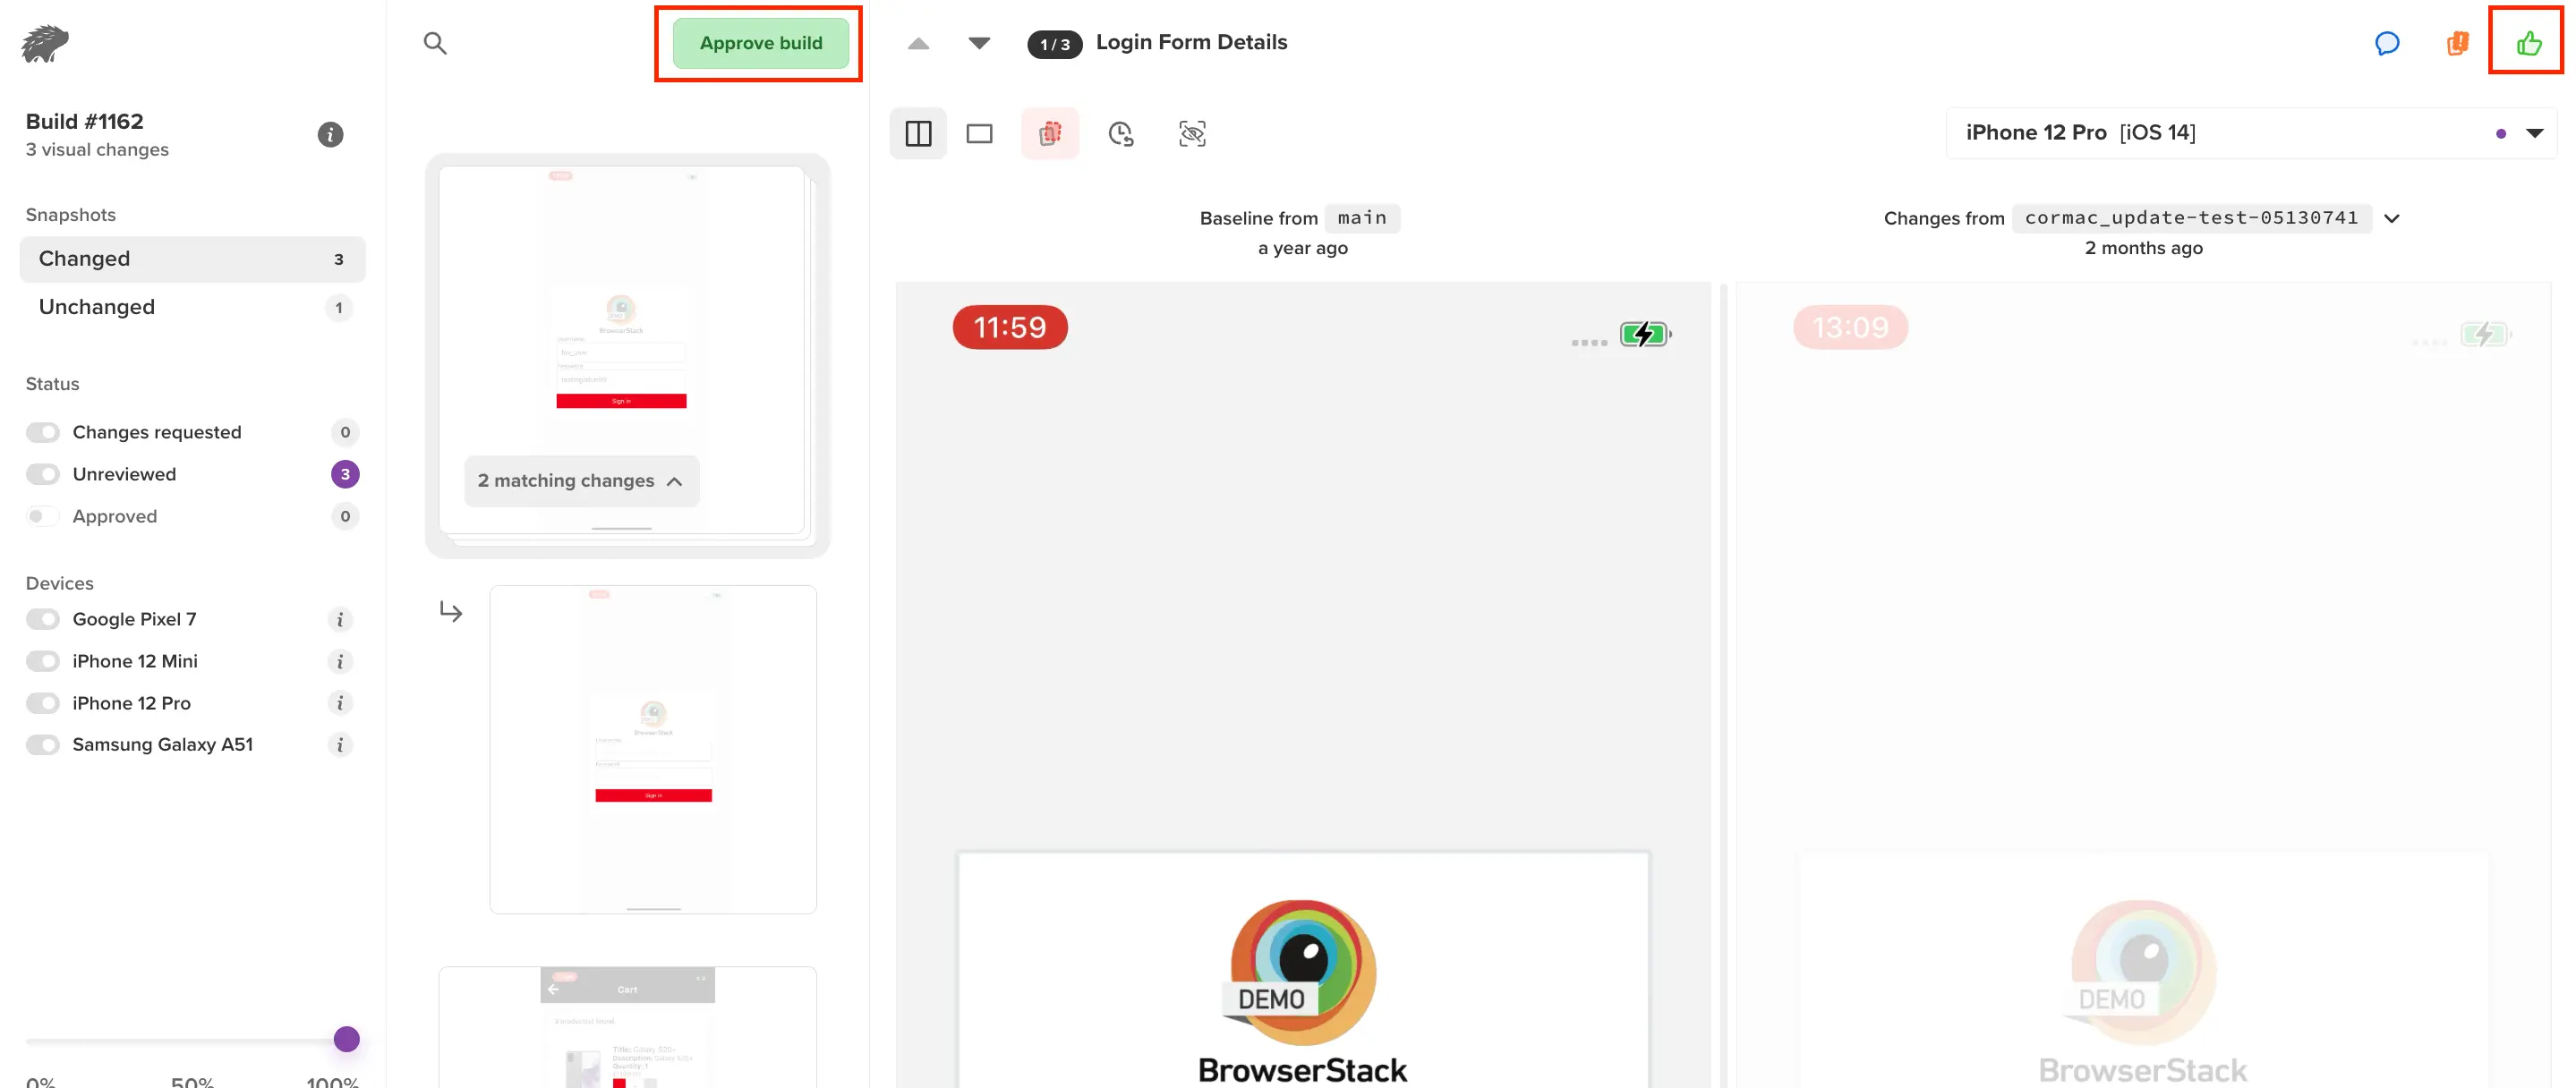Open snapshot history clock icon

[1121, 133]
